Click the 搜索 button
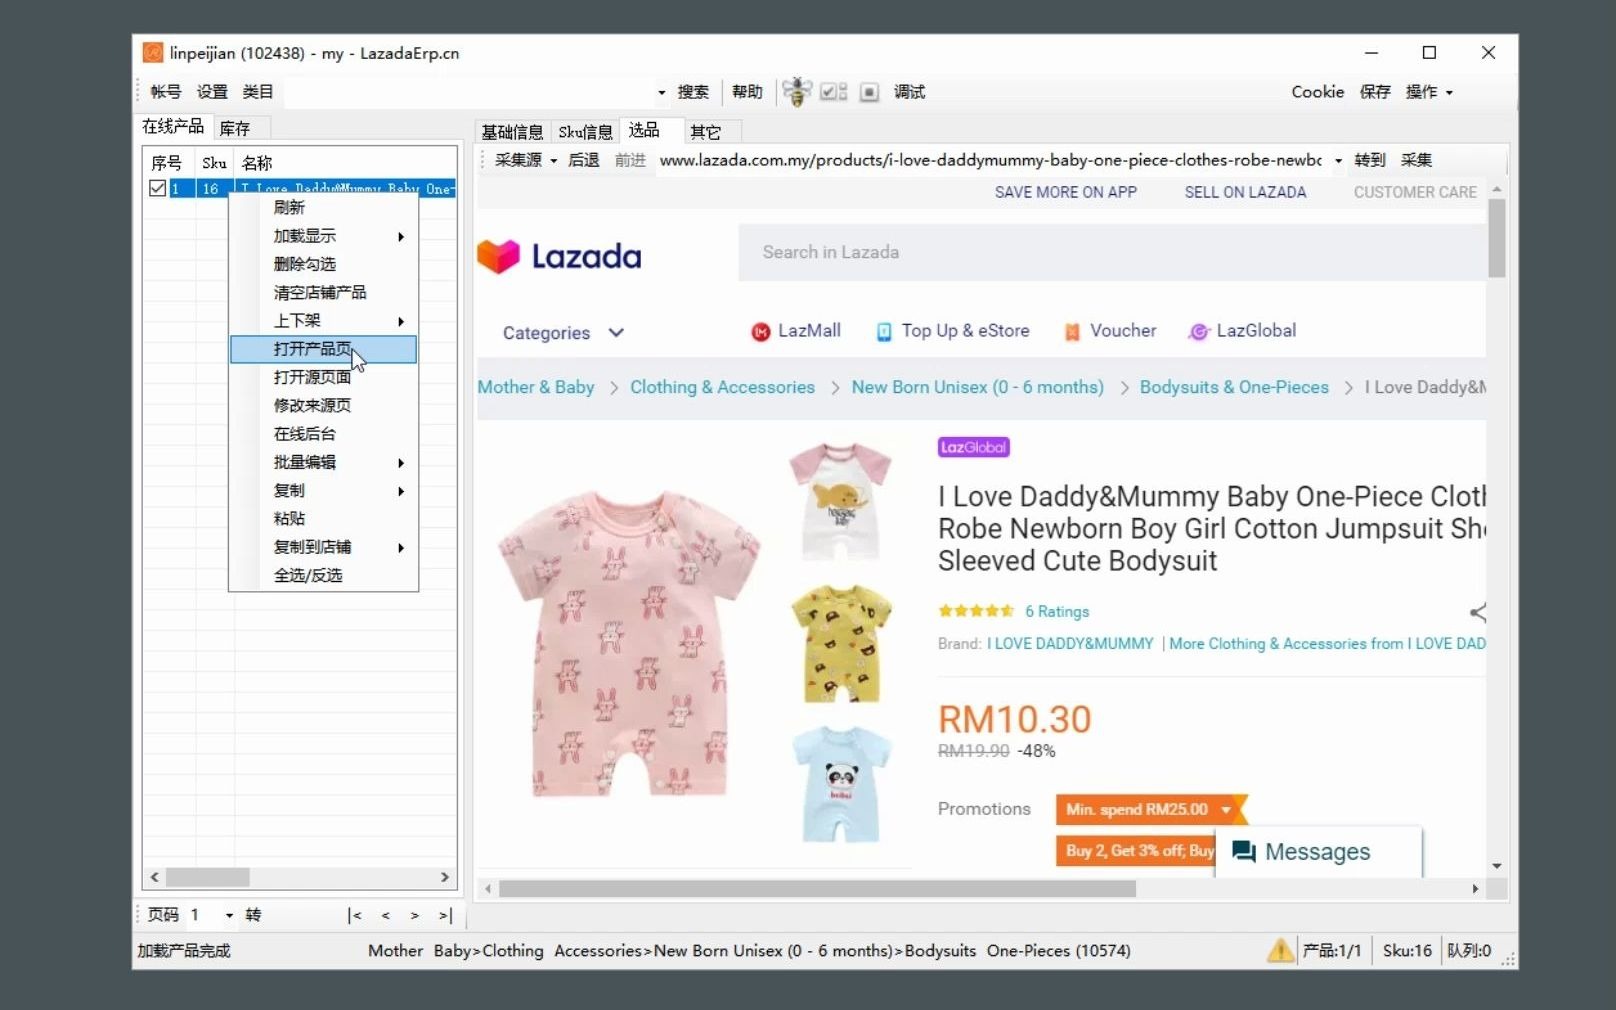The image size is (1616, 1010). [693, 92]
